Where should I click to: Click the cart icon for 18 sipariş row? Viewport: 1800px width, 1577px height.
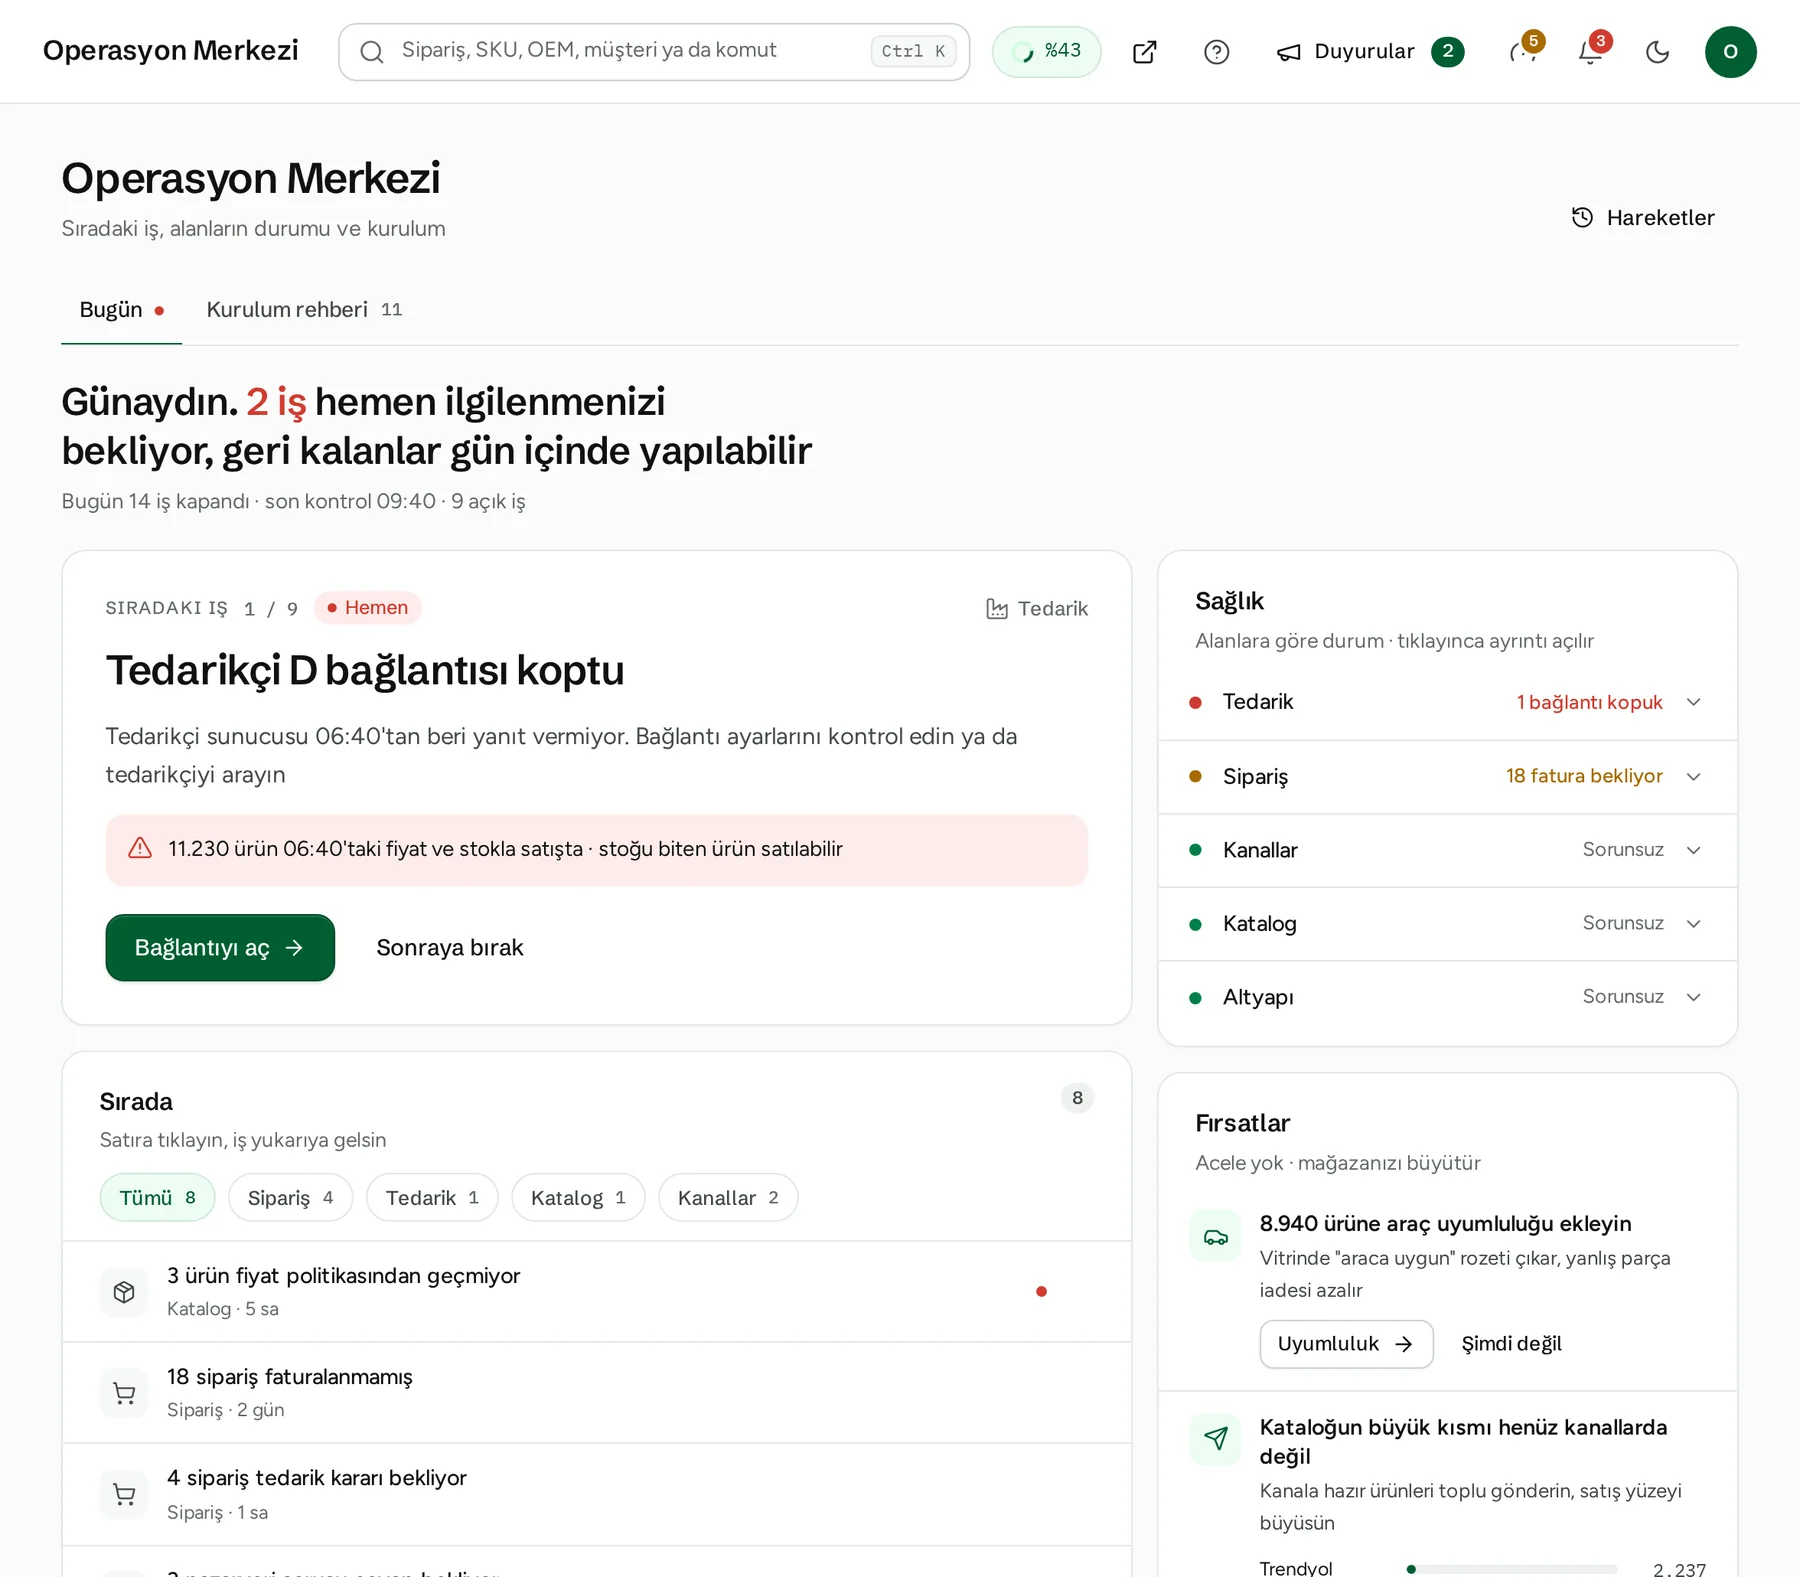[124, 1393]
